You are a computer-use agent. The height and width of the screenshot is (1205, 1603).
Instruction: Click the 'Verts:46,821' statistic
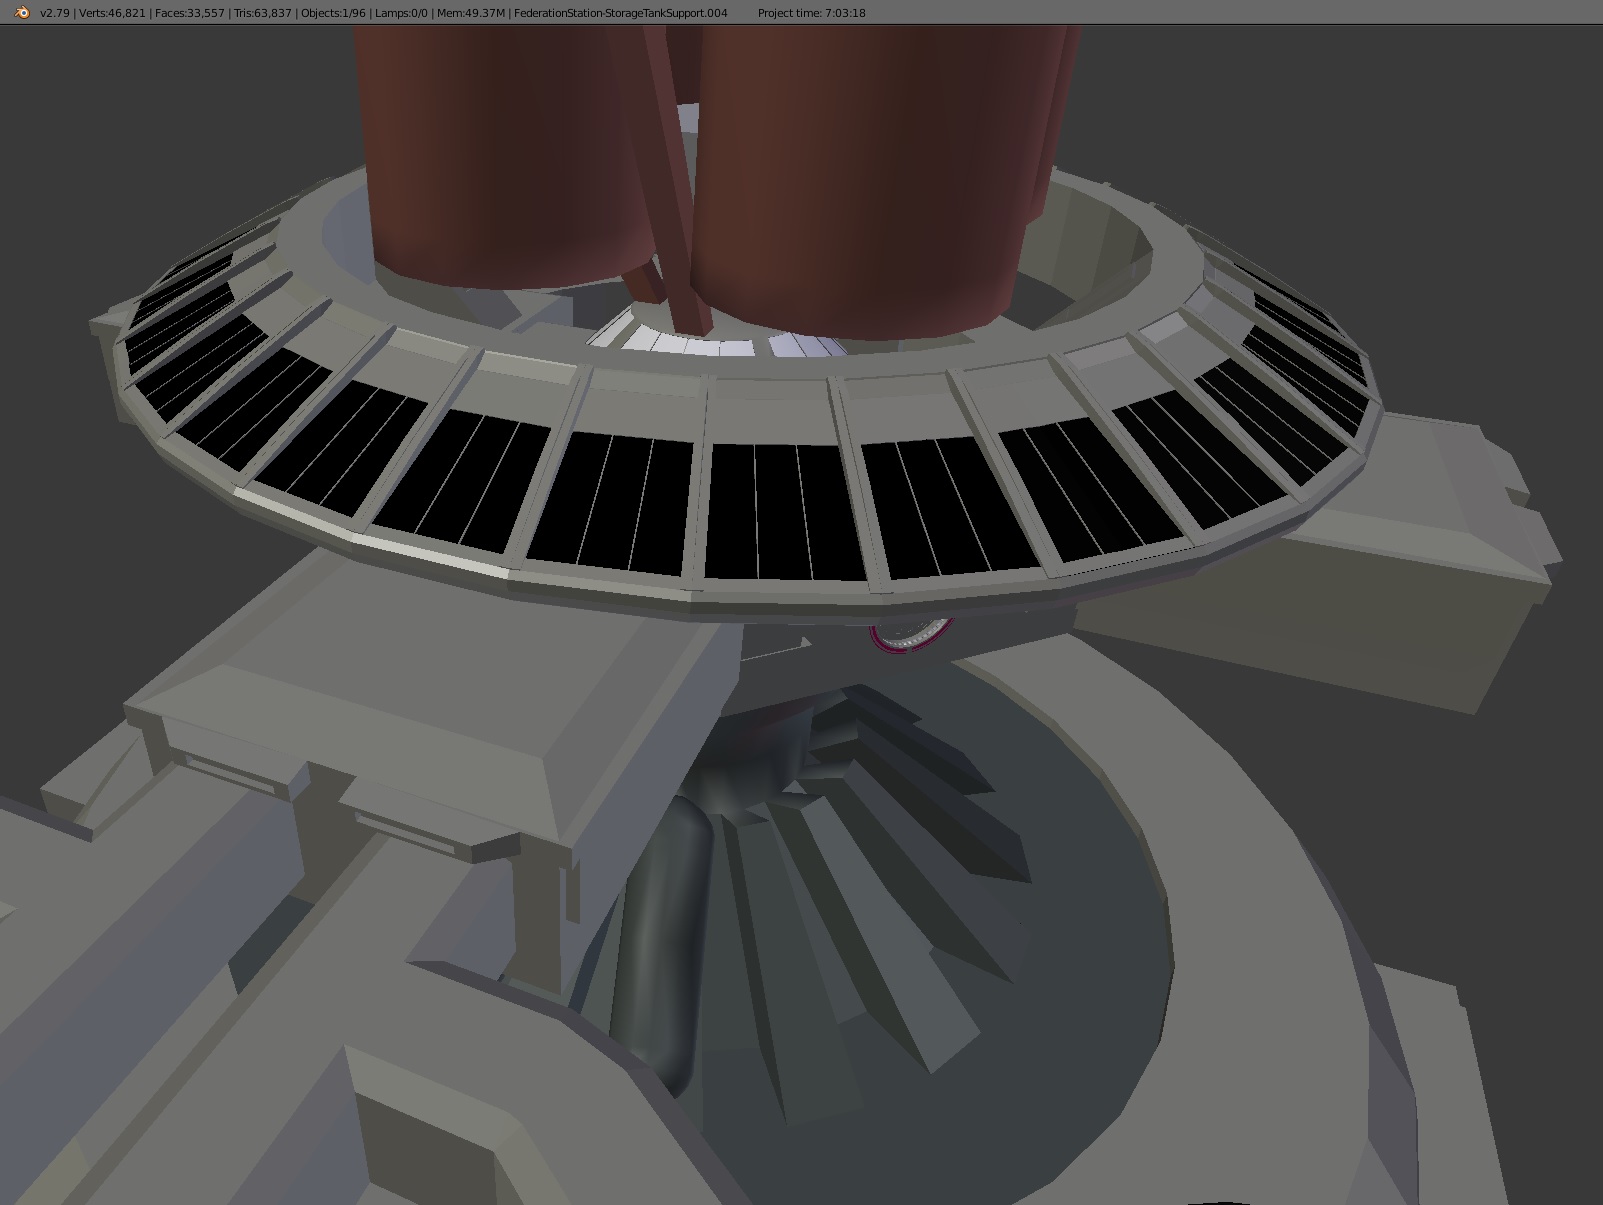(112, 13)
